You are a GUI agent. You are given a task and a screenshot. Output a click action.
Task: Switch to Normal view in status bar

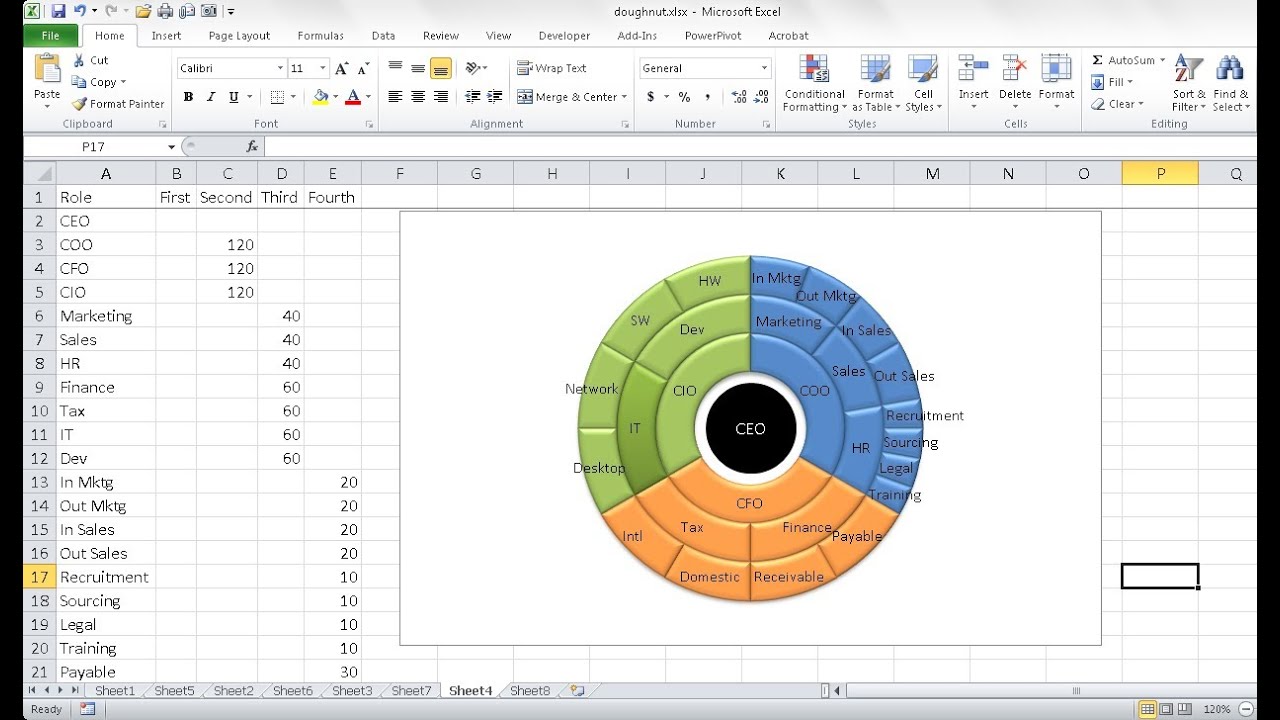point(1148,709)
